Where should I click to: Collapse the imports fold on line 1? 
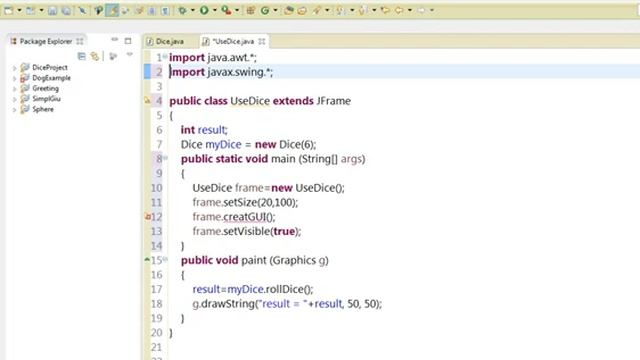point(165,56)
